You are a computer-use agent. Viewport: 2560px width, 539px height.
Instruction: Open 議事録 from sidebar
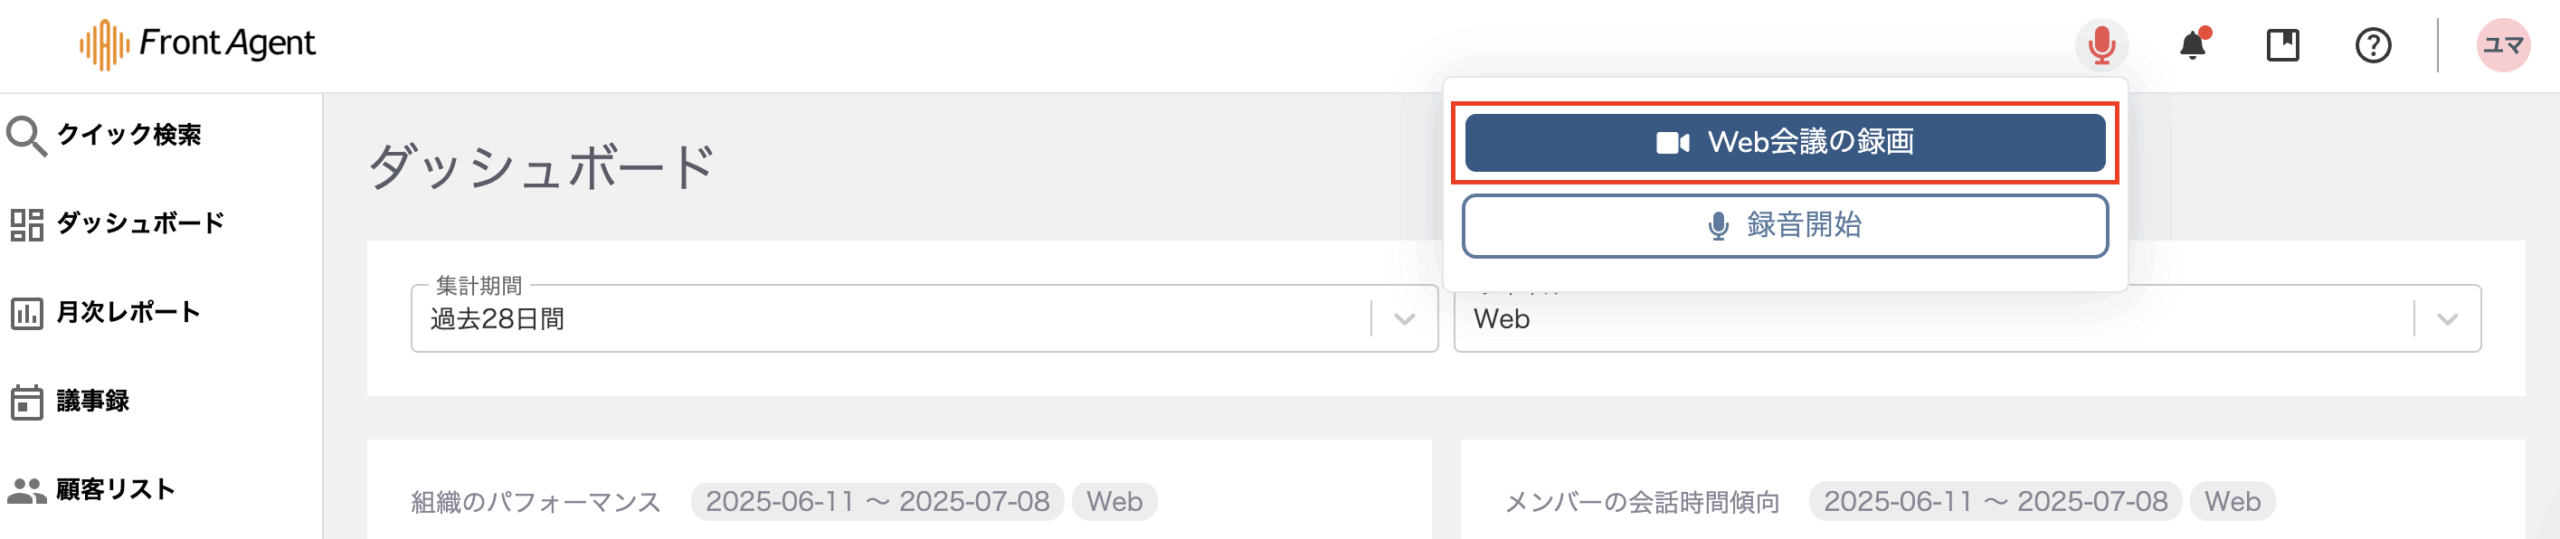[93, 401]
